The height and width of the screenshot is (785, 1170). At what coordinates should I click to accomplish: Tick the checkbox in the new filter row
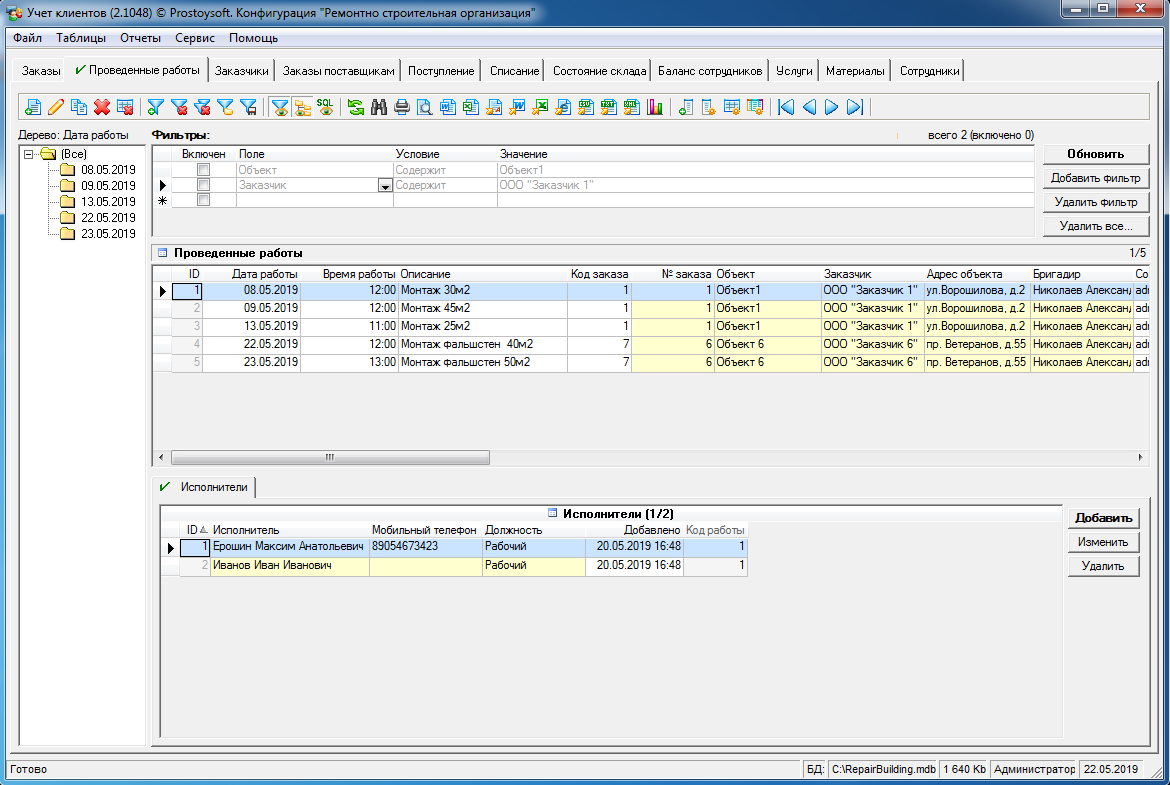[204, 200]
